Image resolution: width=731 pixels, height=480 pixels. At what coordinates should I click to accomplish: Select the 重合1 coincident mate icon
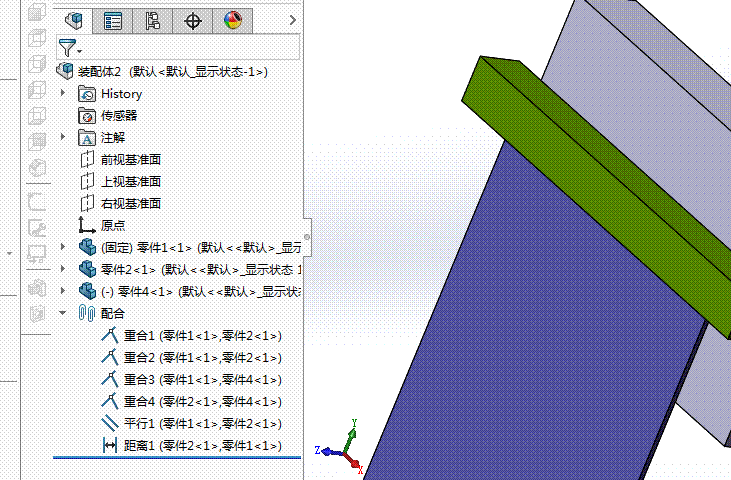tap(110, 335)
